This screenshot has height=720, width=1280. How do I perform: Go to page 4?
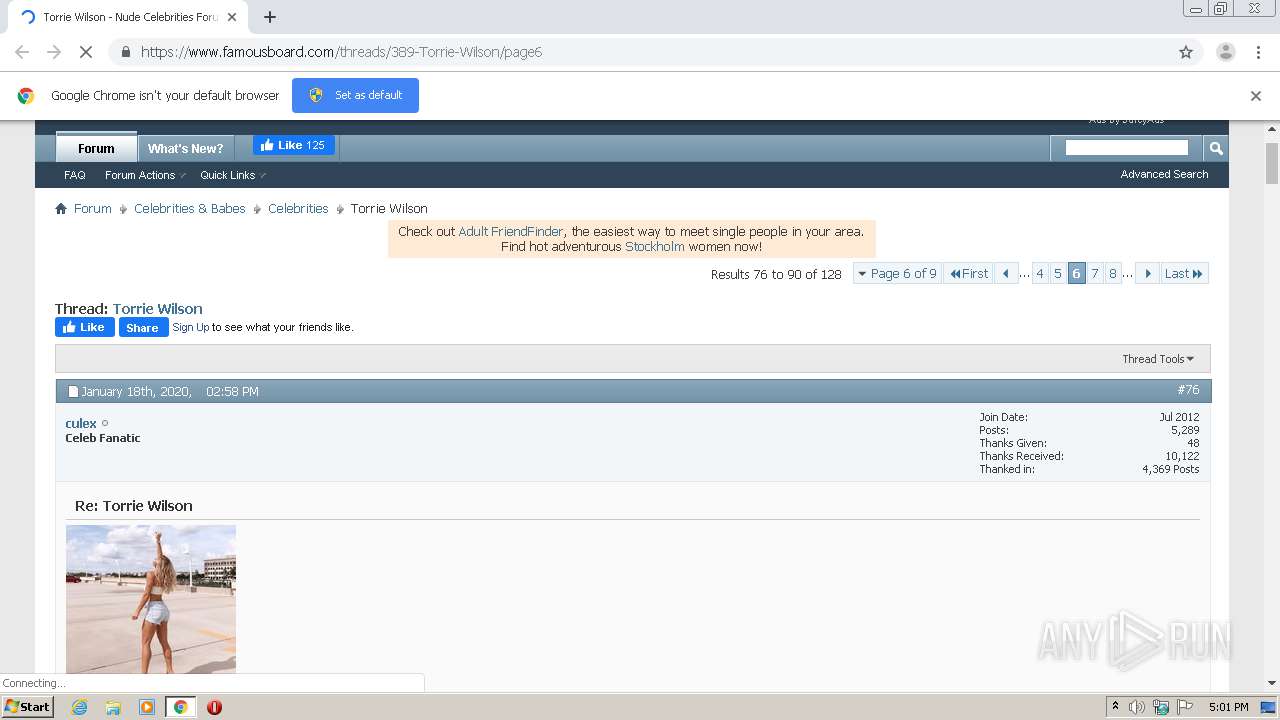1040,273
